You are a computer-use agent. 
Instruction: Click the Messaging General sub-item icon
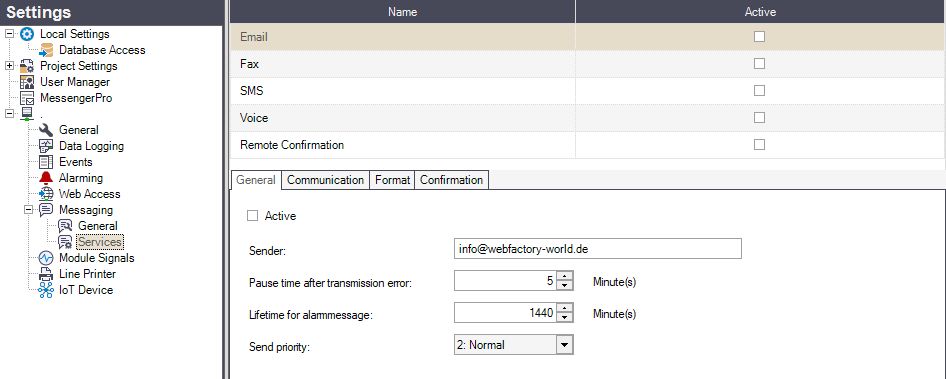tap(65, 226)
